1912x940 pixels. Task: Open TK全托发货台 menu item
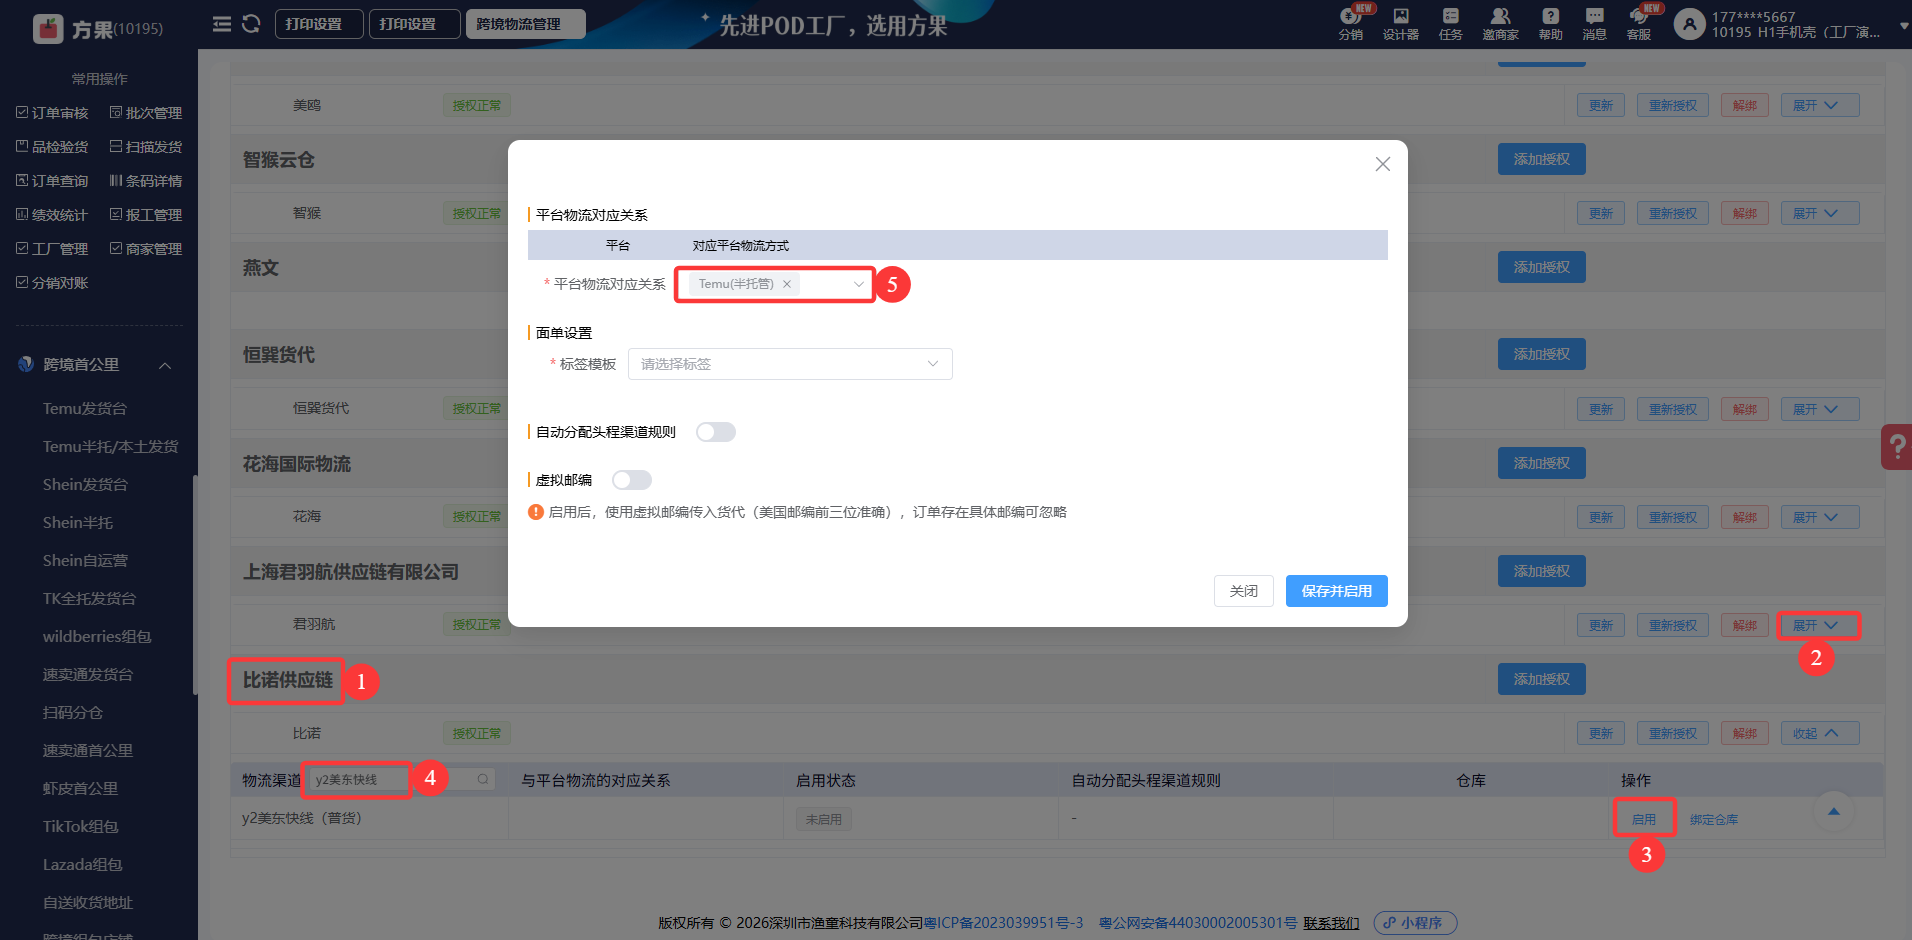pos(89,598)
